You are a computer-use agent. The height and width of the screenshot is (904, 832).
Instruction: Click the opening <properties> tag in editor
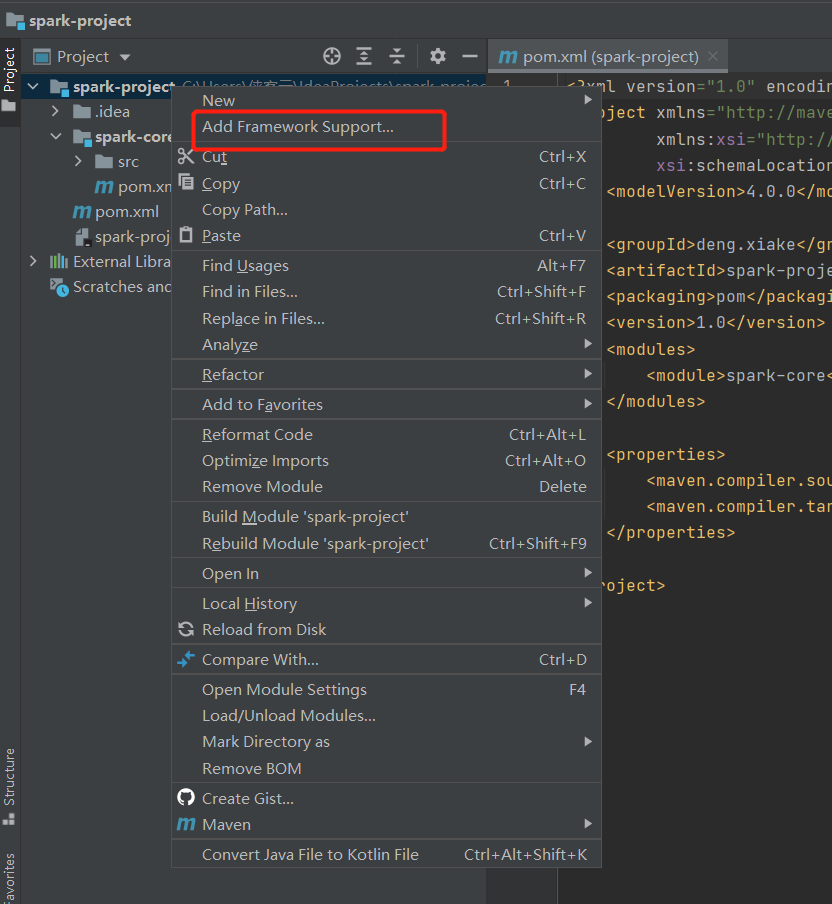click(665, 454)
